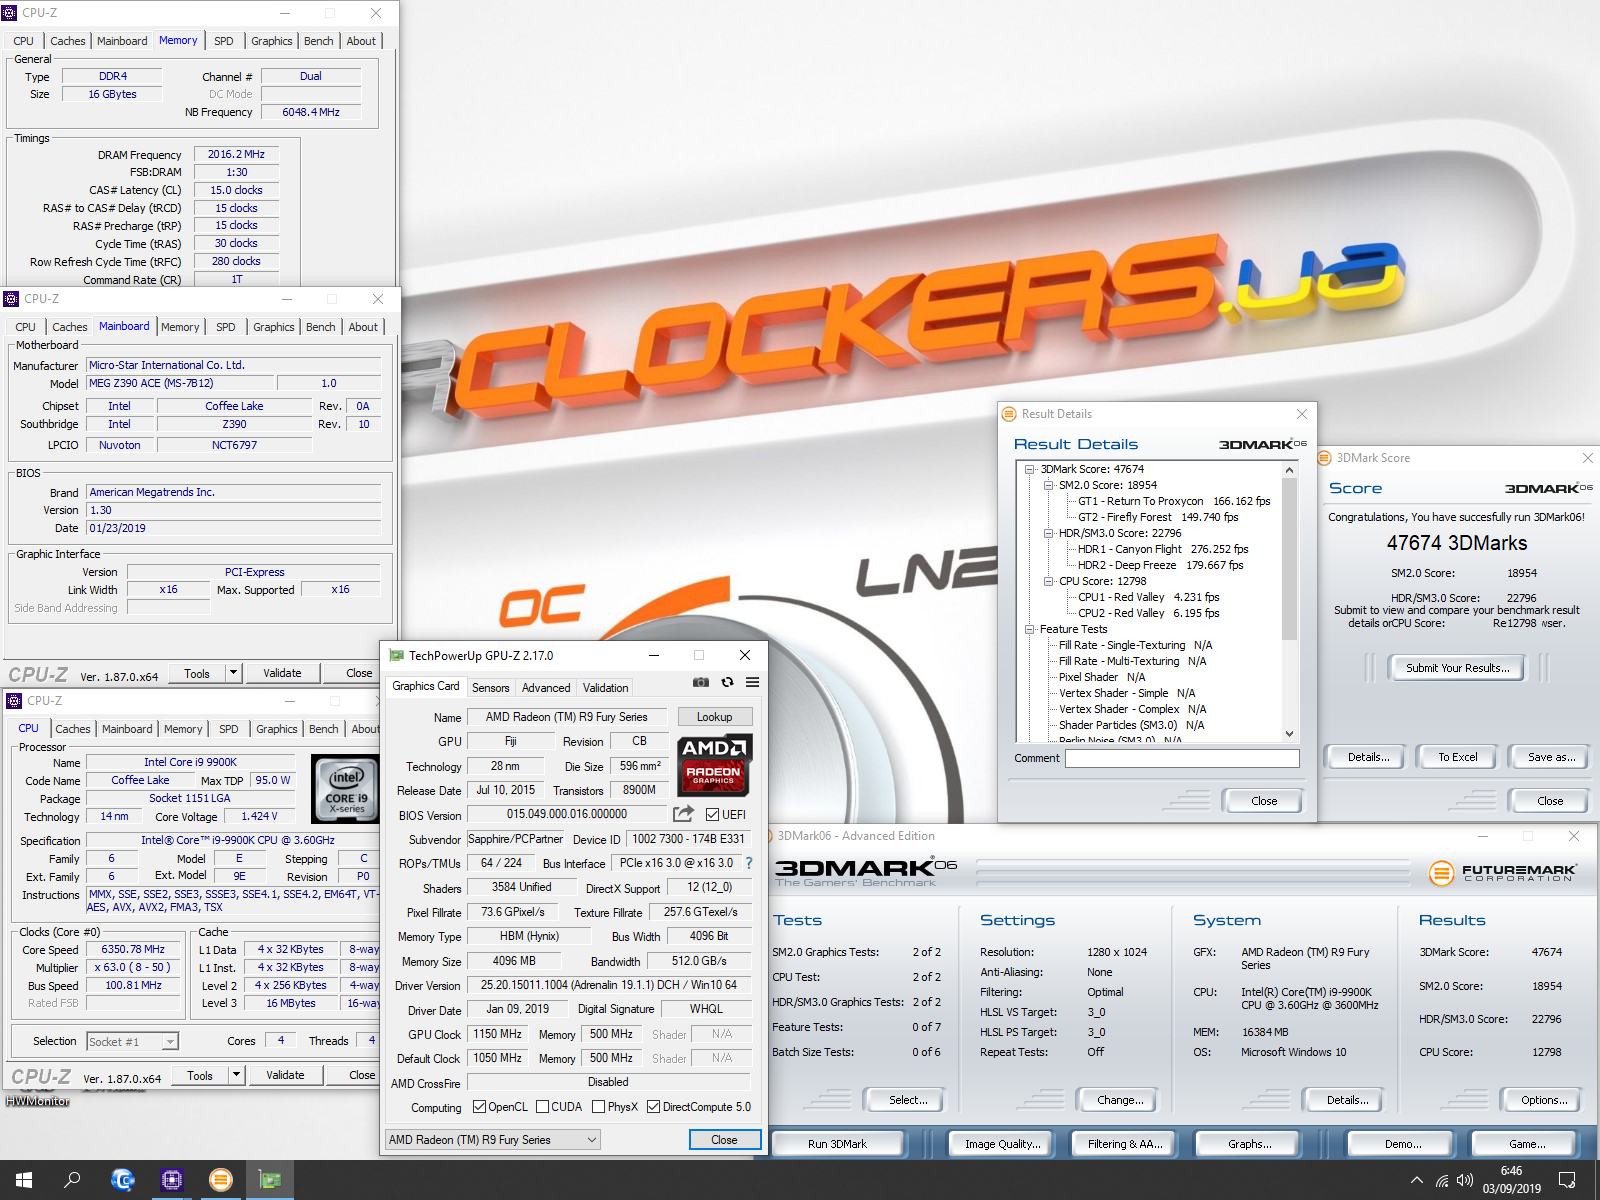Open the blue C globe app in taskbar

coord(122,1180)
